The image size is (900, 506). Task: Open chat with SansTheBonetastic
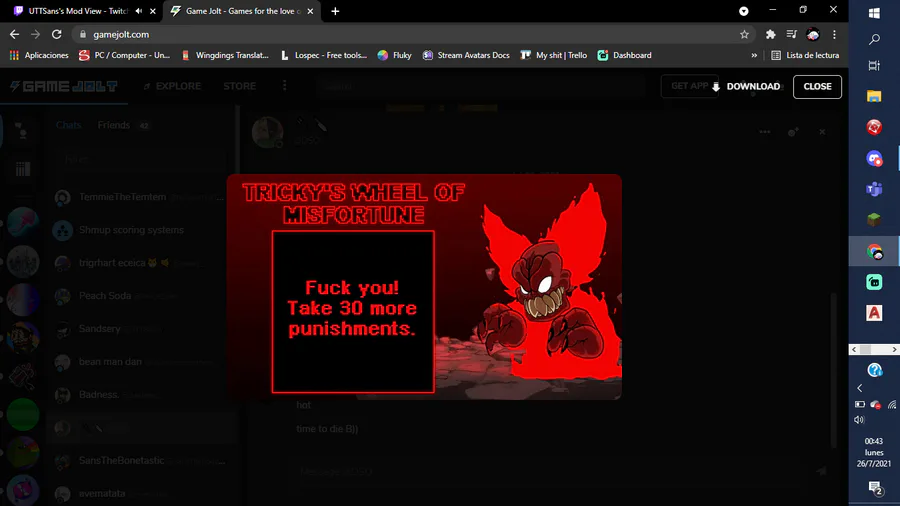142,461
